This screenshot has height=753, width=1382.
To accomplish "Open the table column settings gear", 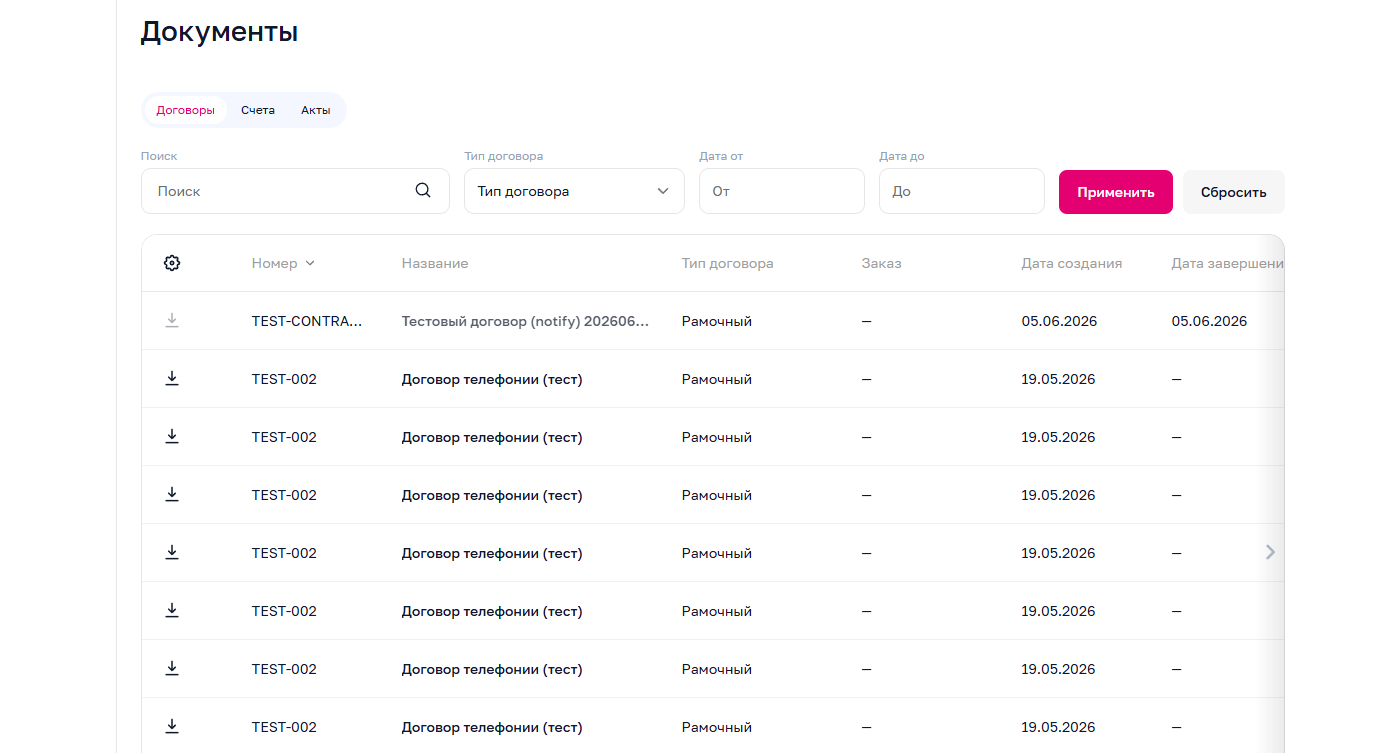I will [172, 263].
